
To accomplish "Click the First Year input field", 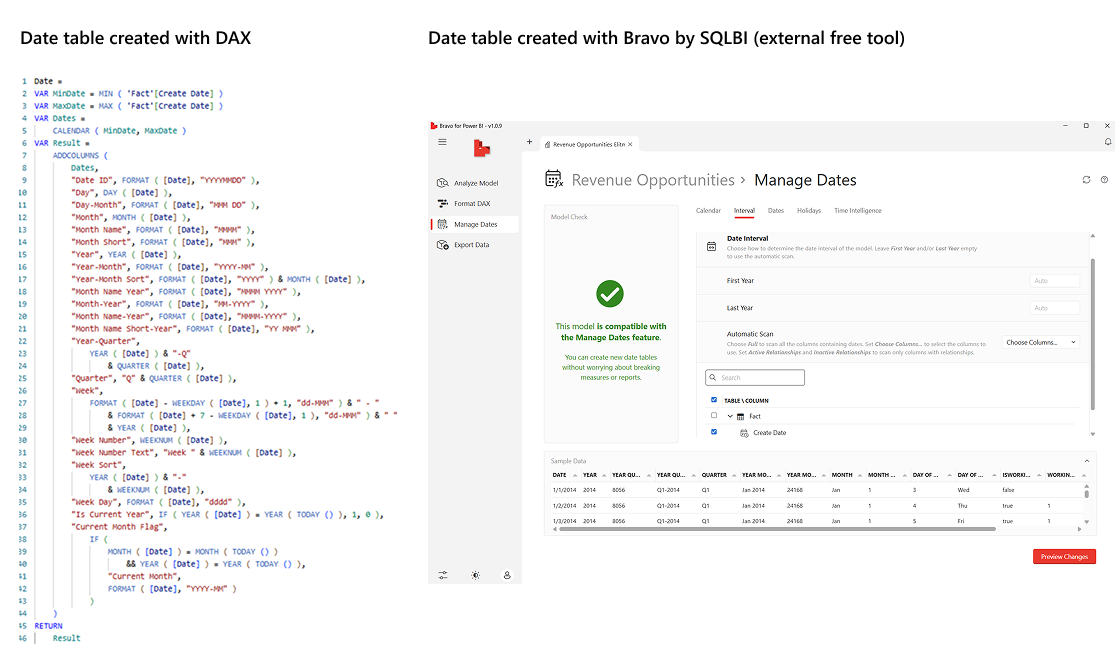I will (x=1055, y=281).
